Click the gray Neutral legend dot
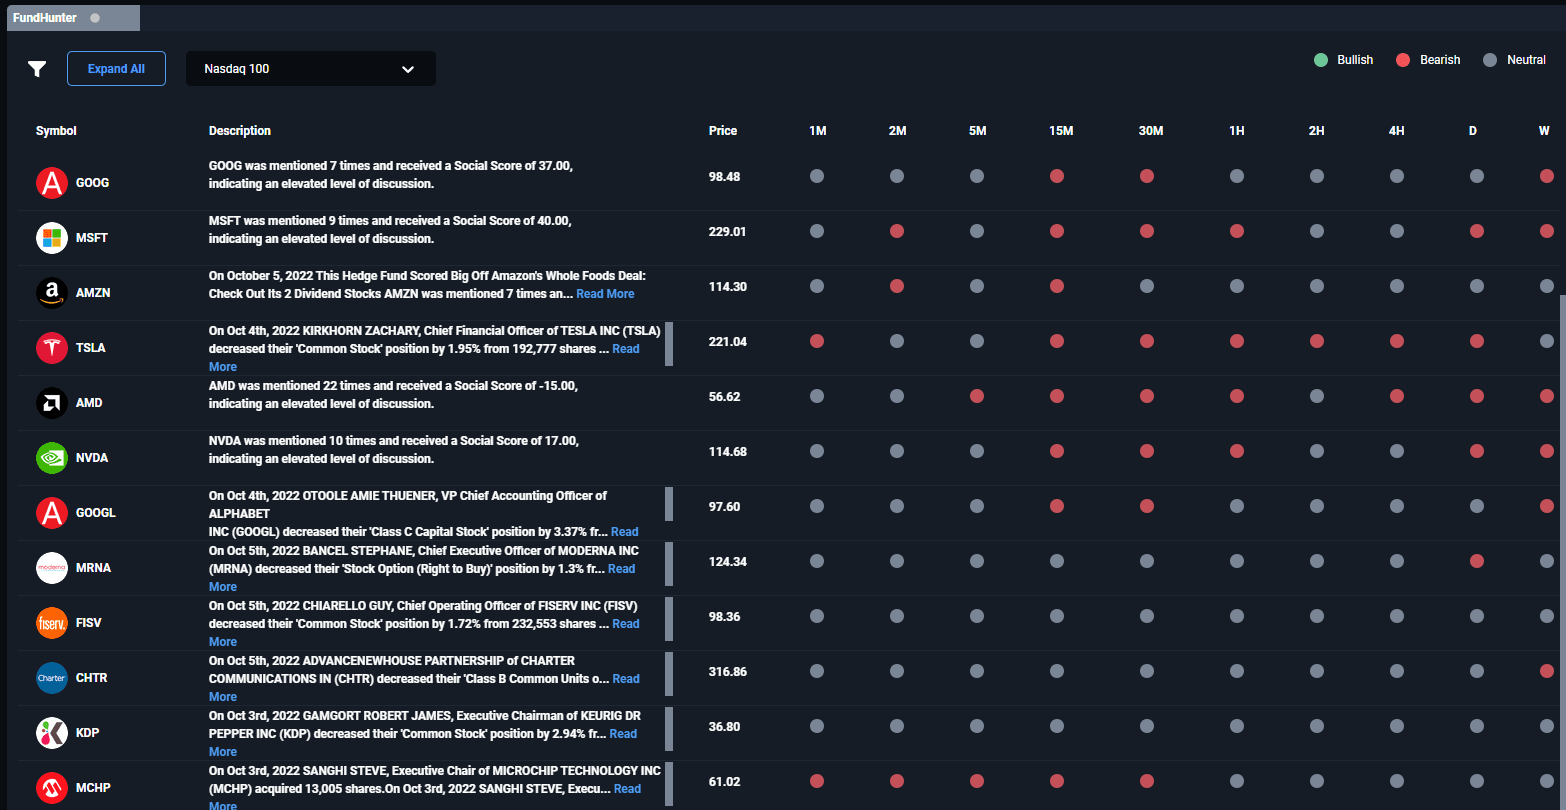Image resolution: width=1566 pixels, height=810 pixels. (x=1490, y=60)
